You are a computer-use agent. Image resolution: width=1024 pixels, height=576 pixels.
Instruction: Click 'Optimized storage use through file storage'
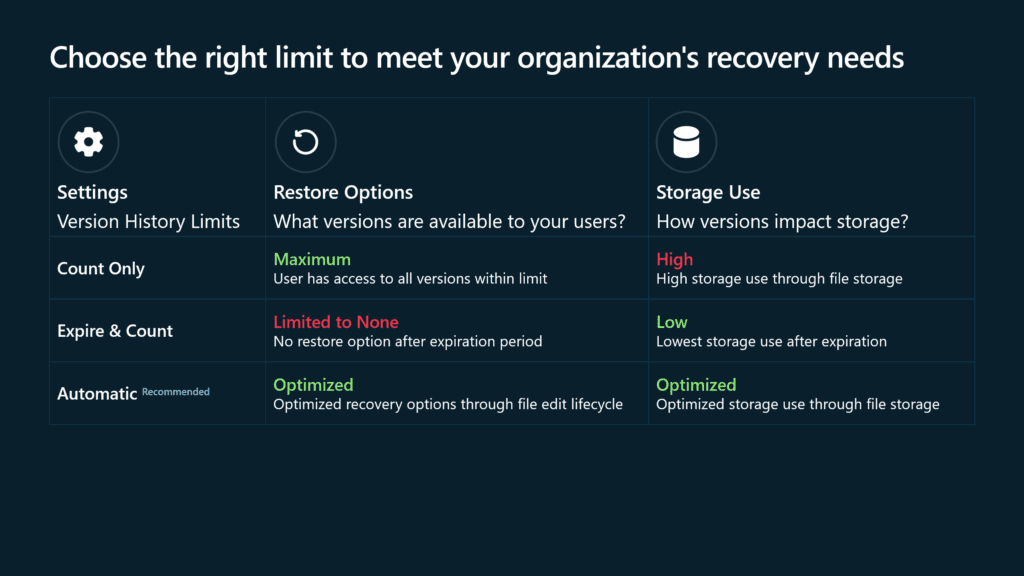point(797,404)
